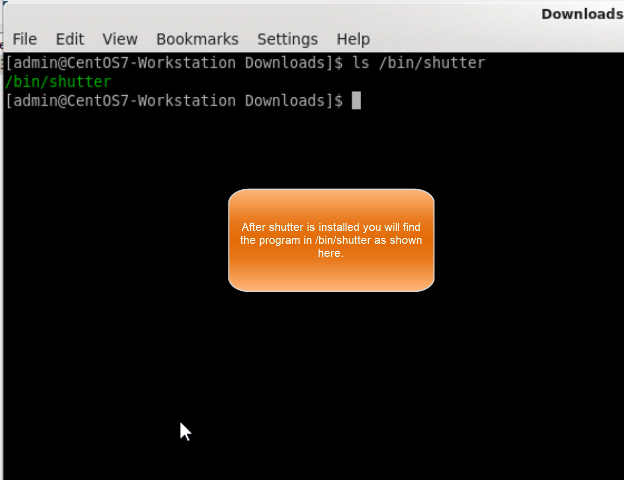This screenshot has width=624, height=480.
Task: Open the File menu
Action: click(x=24, y=39)
